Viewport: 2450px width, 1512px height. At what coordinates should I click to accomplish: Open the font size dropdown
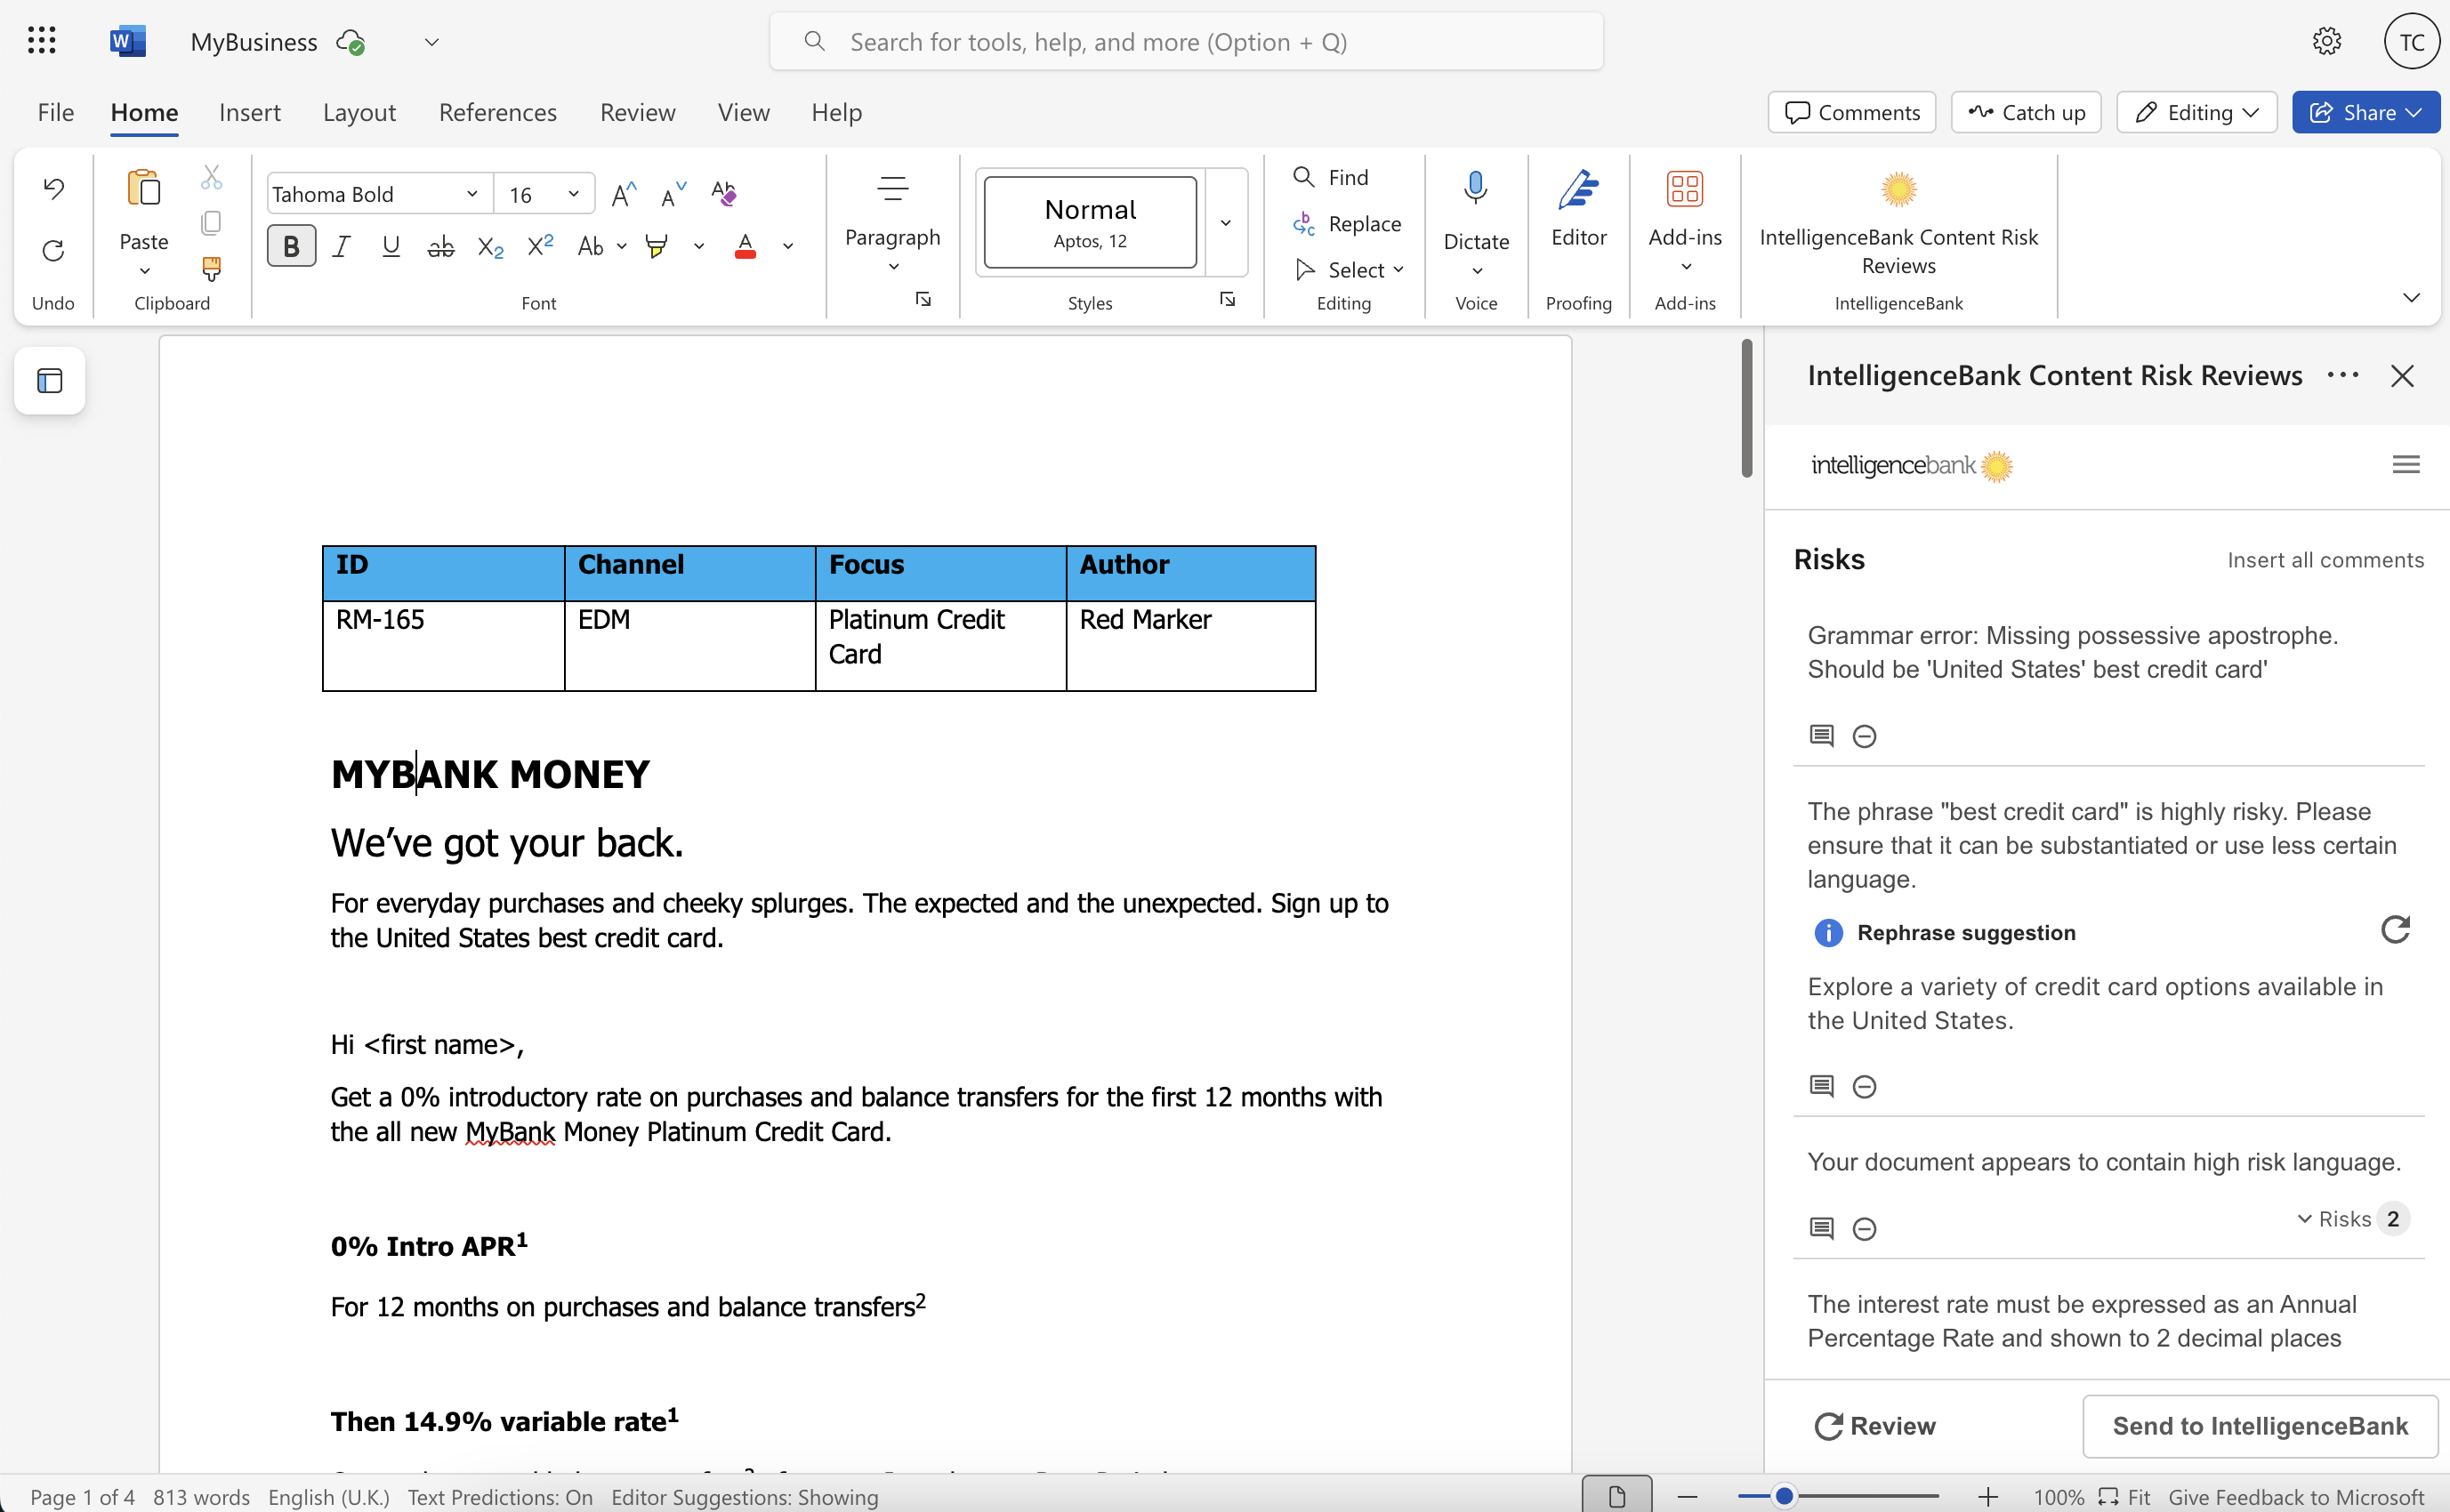[573, 194]
